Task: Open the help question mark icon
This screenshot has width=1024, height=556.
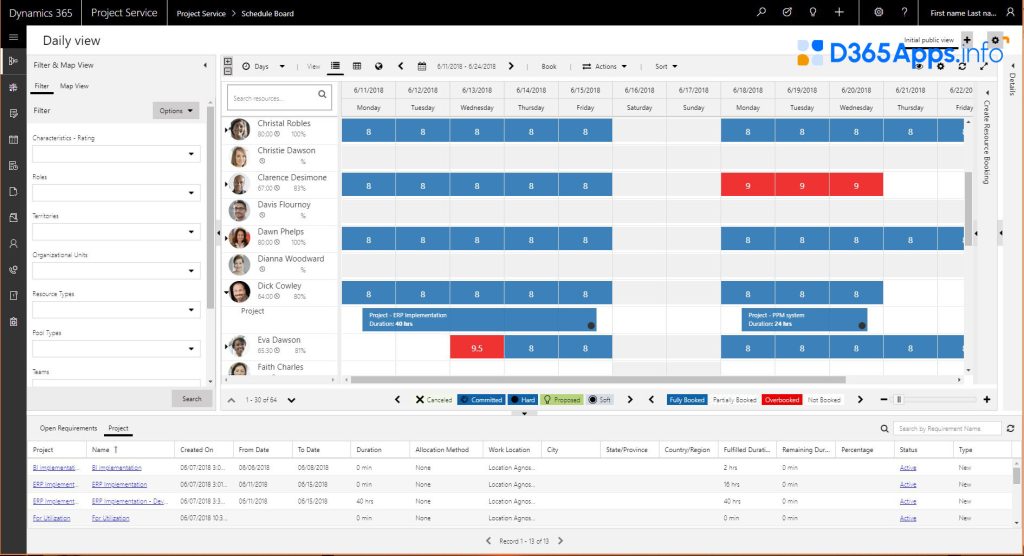Action: coord(904,12)
